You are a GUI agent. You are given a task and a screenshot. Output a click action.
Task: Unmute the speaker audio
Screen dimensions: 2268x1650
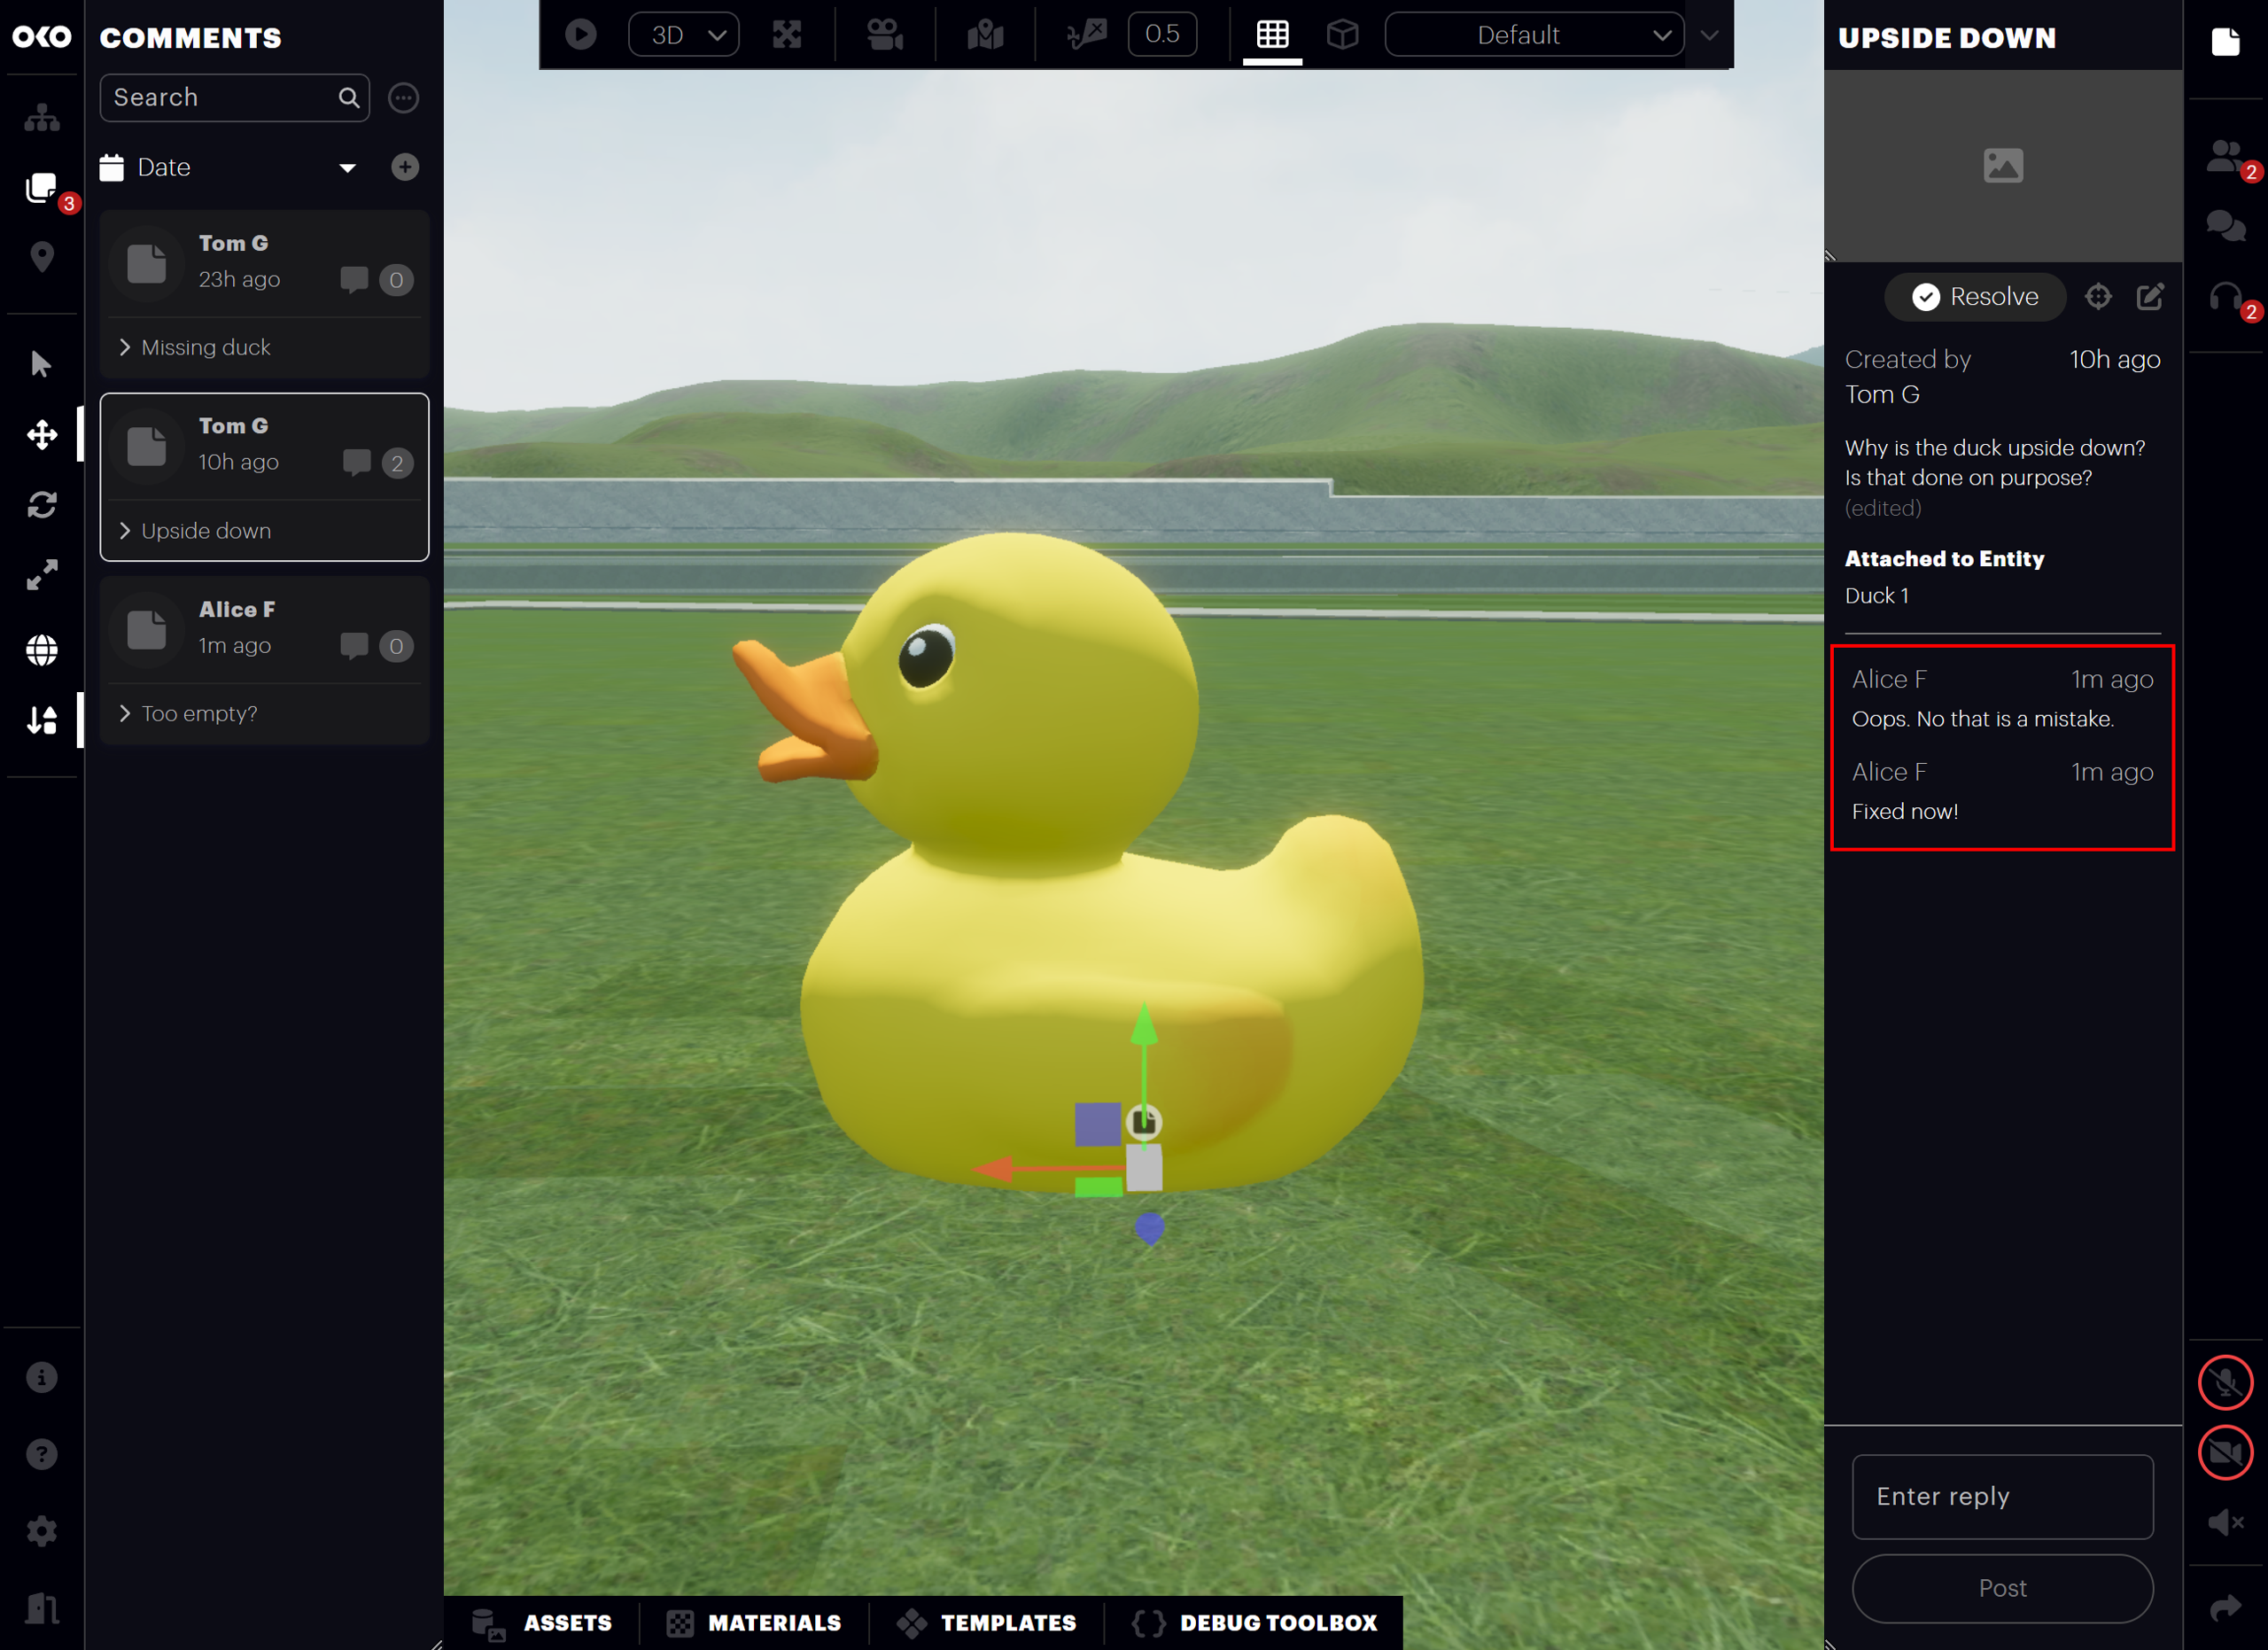2226,1522
